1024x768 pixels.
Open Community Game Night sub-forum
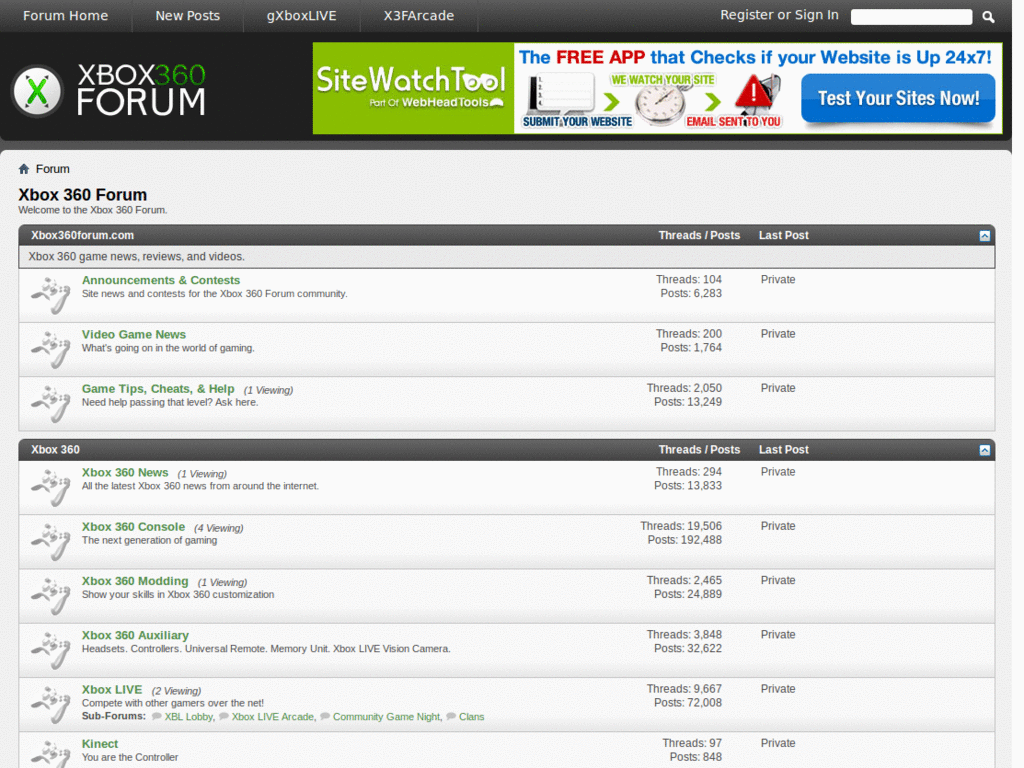[x=387, y=717]
